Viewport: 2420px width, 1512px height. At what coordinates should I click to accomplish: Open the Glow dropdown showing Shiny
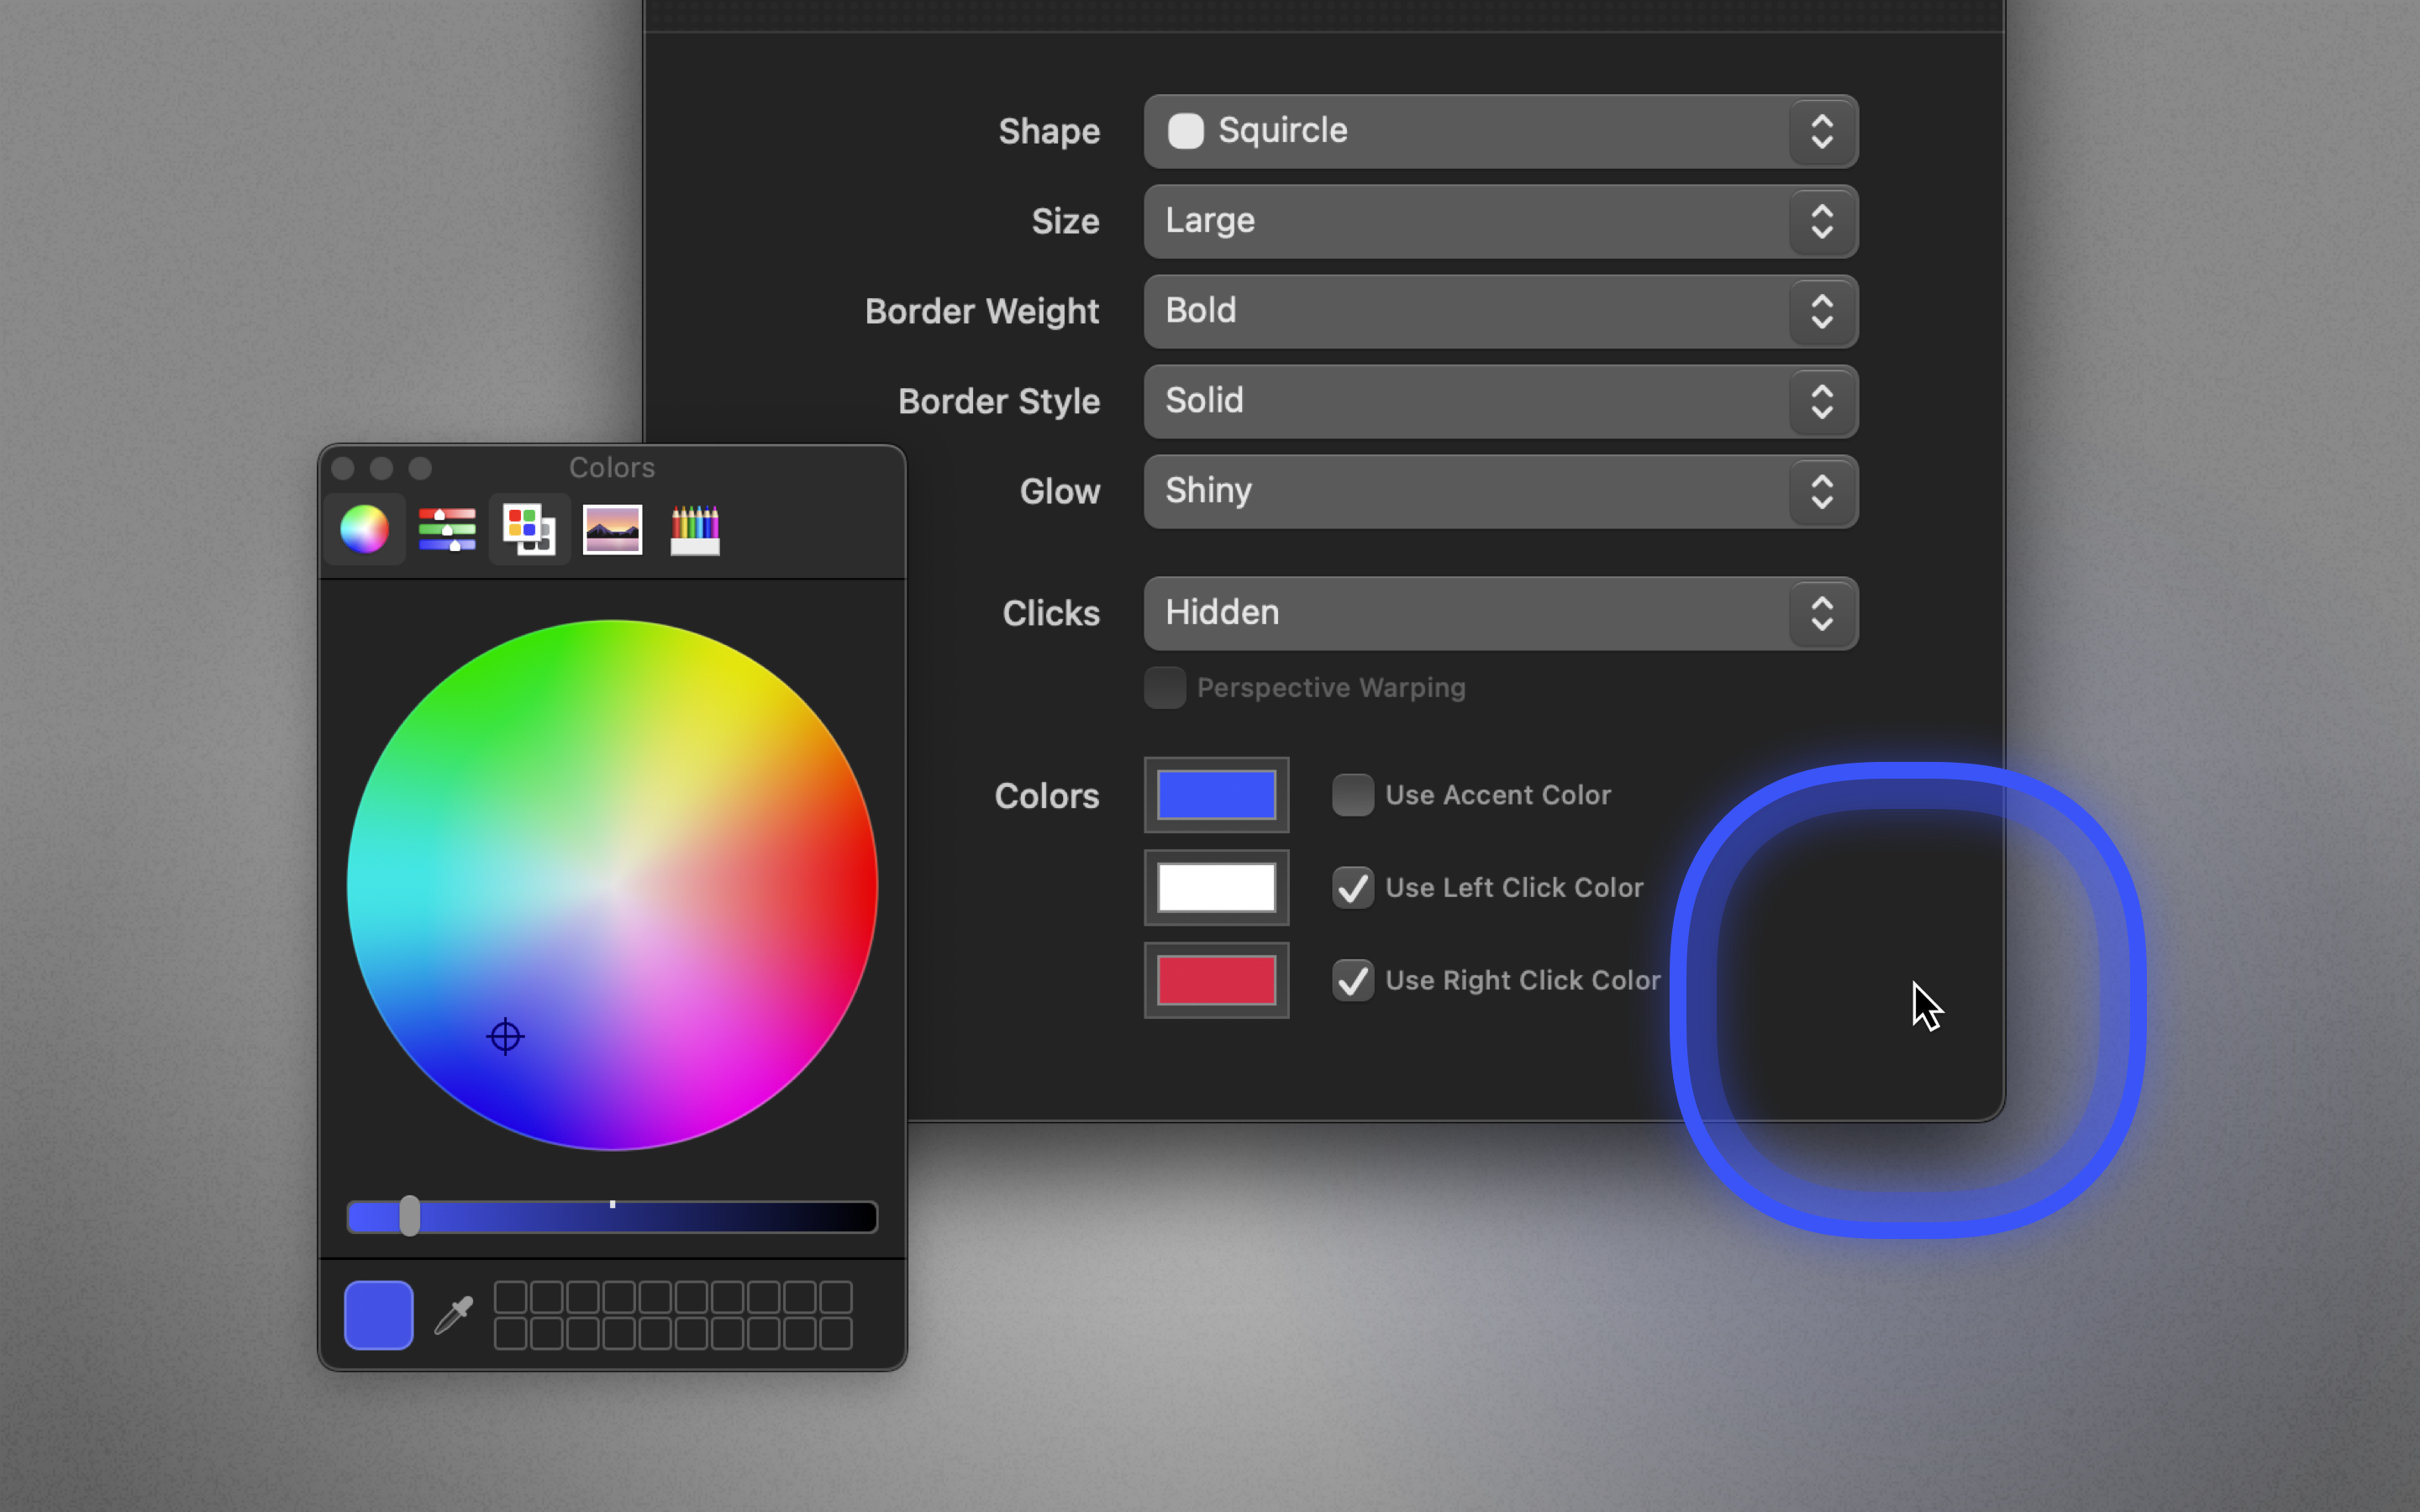point(1500,491)
